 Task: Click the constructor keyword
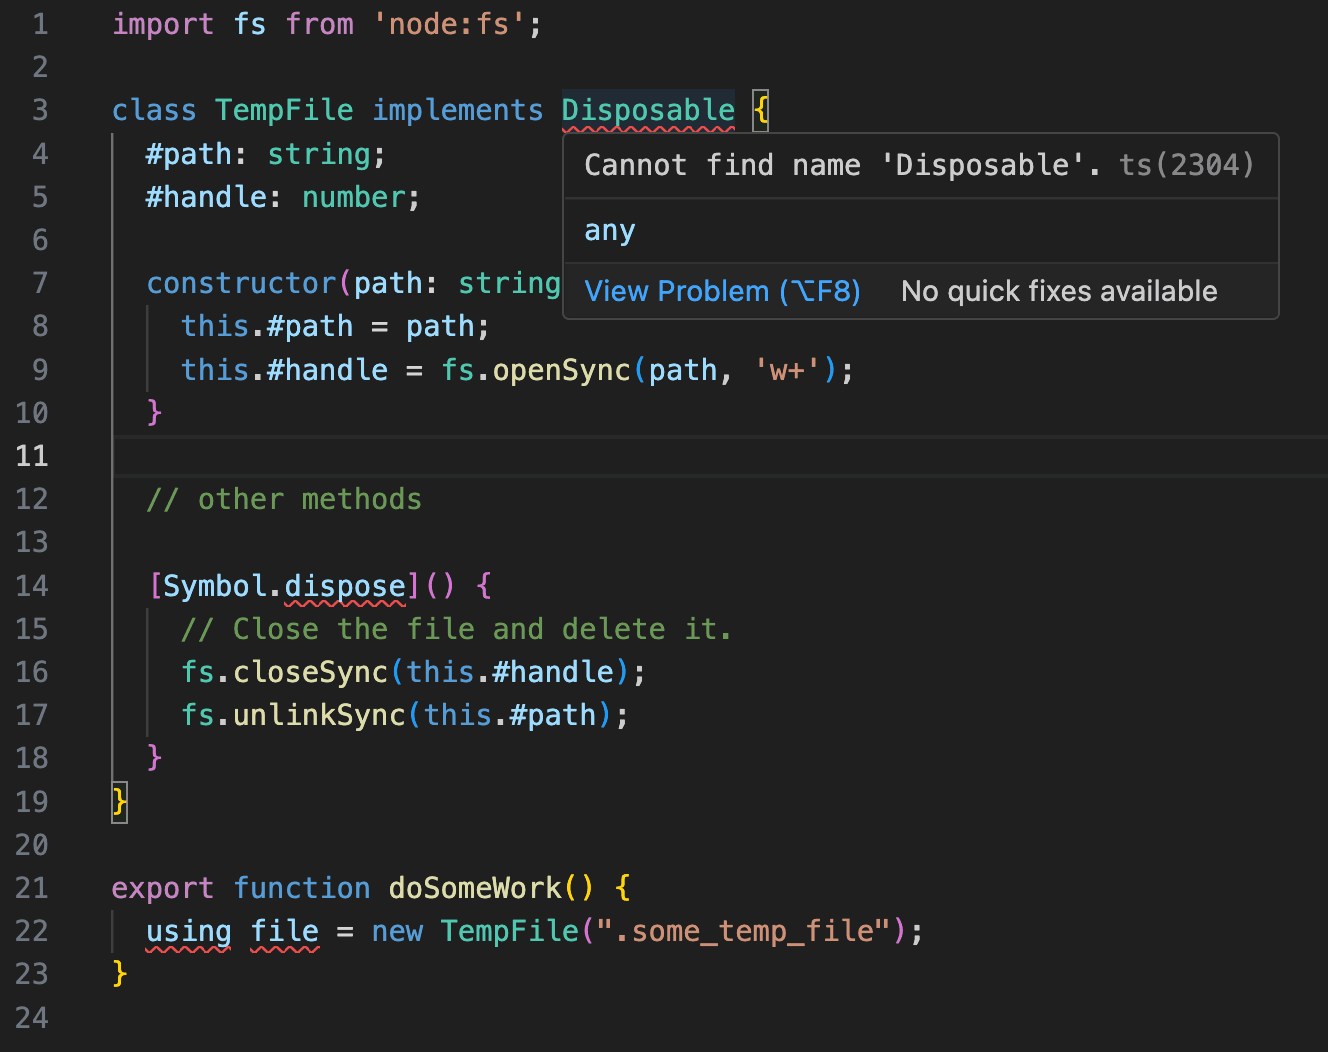pos(241,284)
